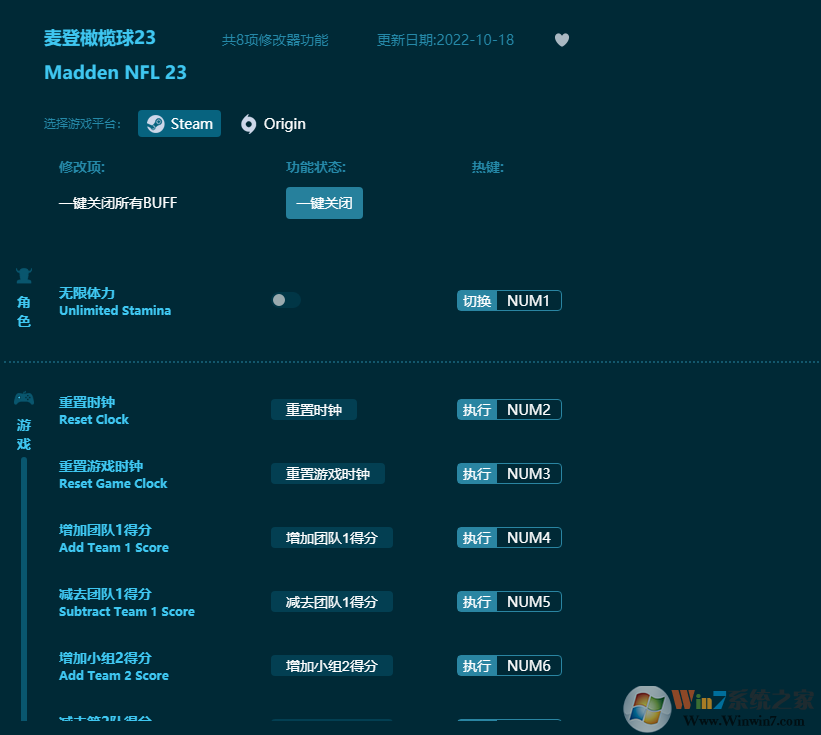This screenshot has width=821, height=735.
Task: Click the partially visible bottom action button
Action: [x=331, y=729]
